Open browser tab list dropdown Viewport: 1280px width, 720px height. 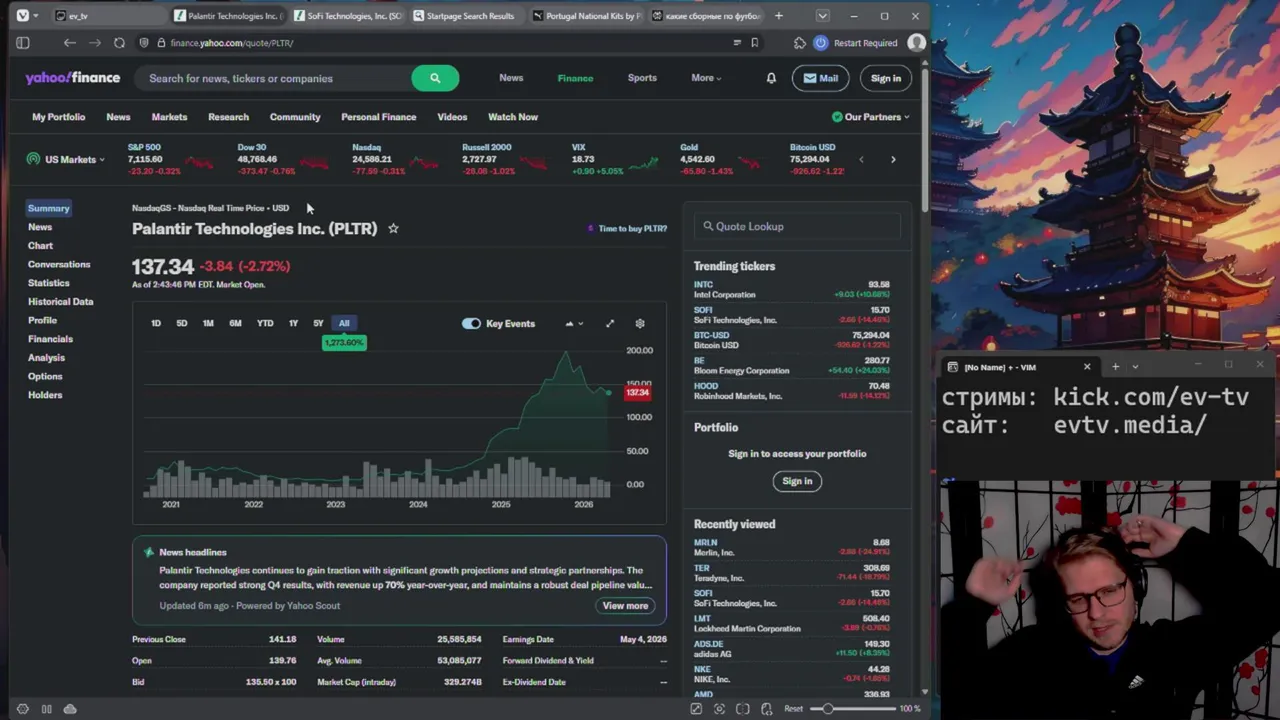822,16
